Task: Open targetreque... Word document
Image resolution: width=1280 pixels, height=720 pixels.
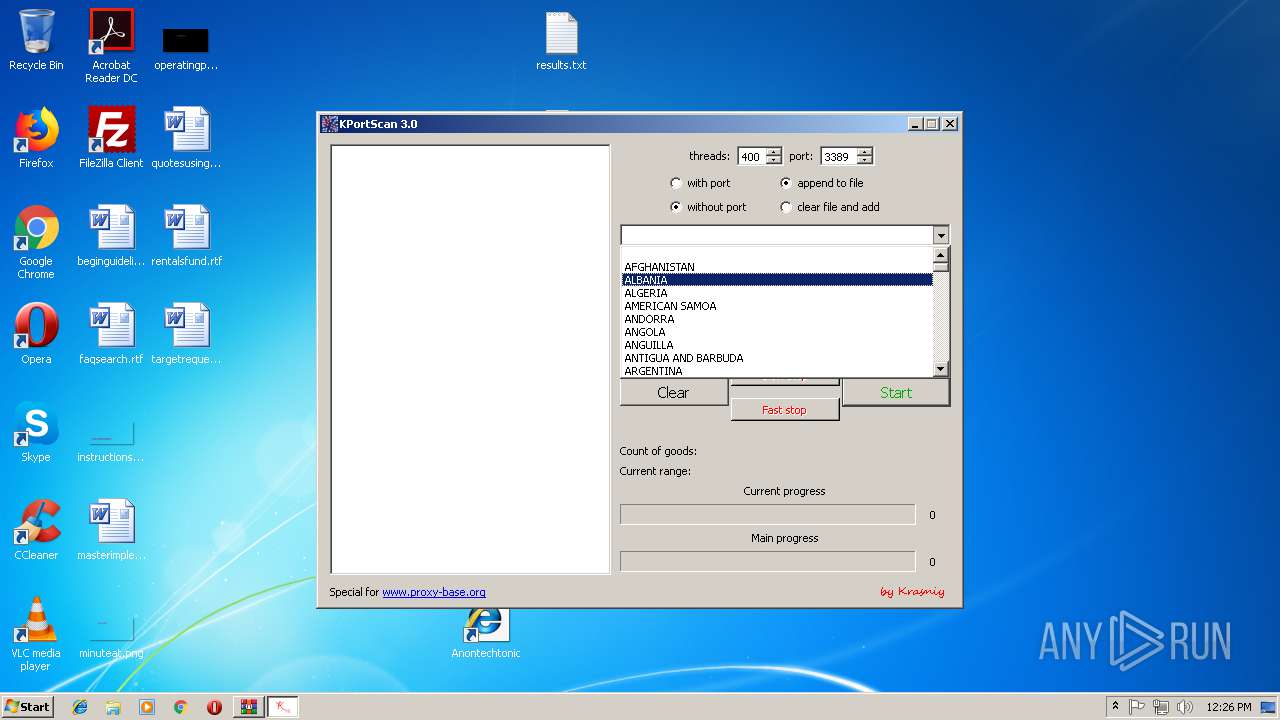Action: [x=186, y=334]
